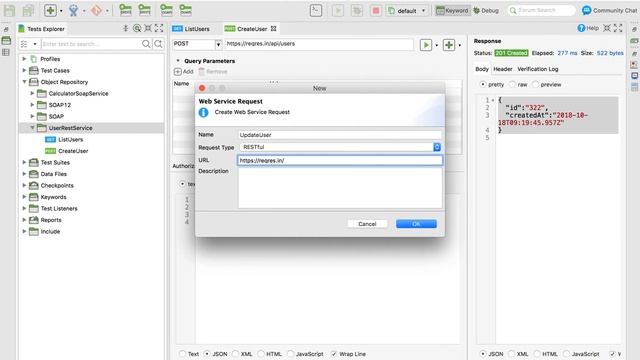Collapse the Query Parameters section
This screenshot has width=640, height=360.
(x=178, y=61)
